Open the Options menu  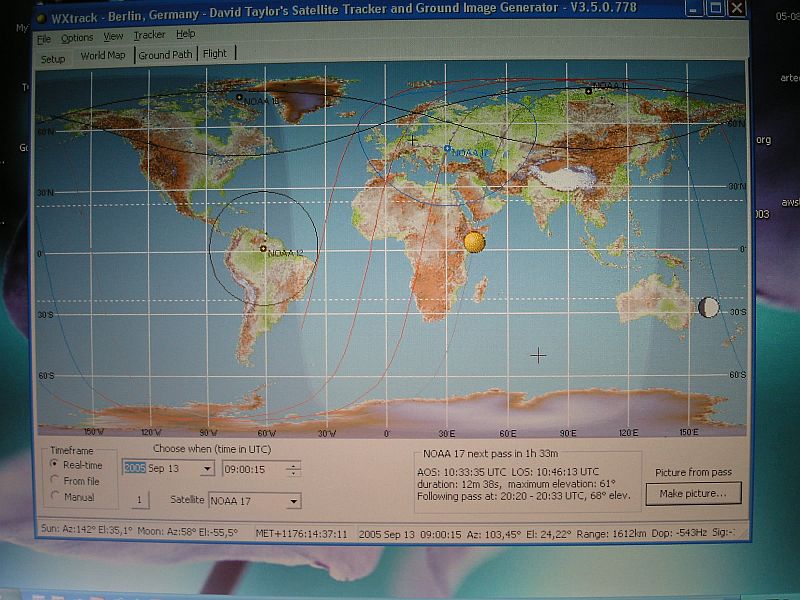coord(77,38)
